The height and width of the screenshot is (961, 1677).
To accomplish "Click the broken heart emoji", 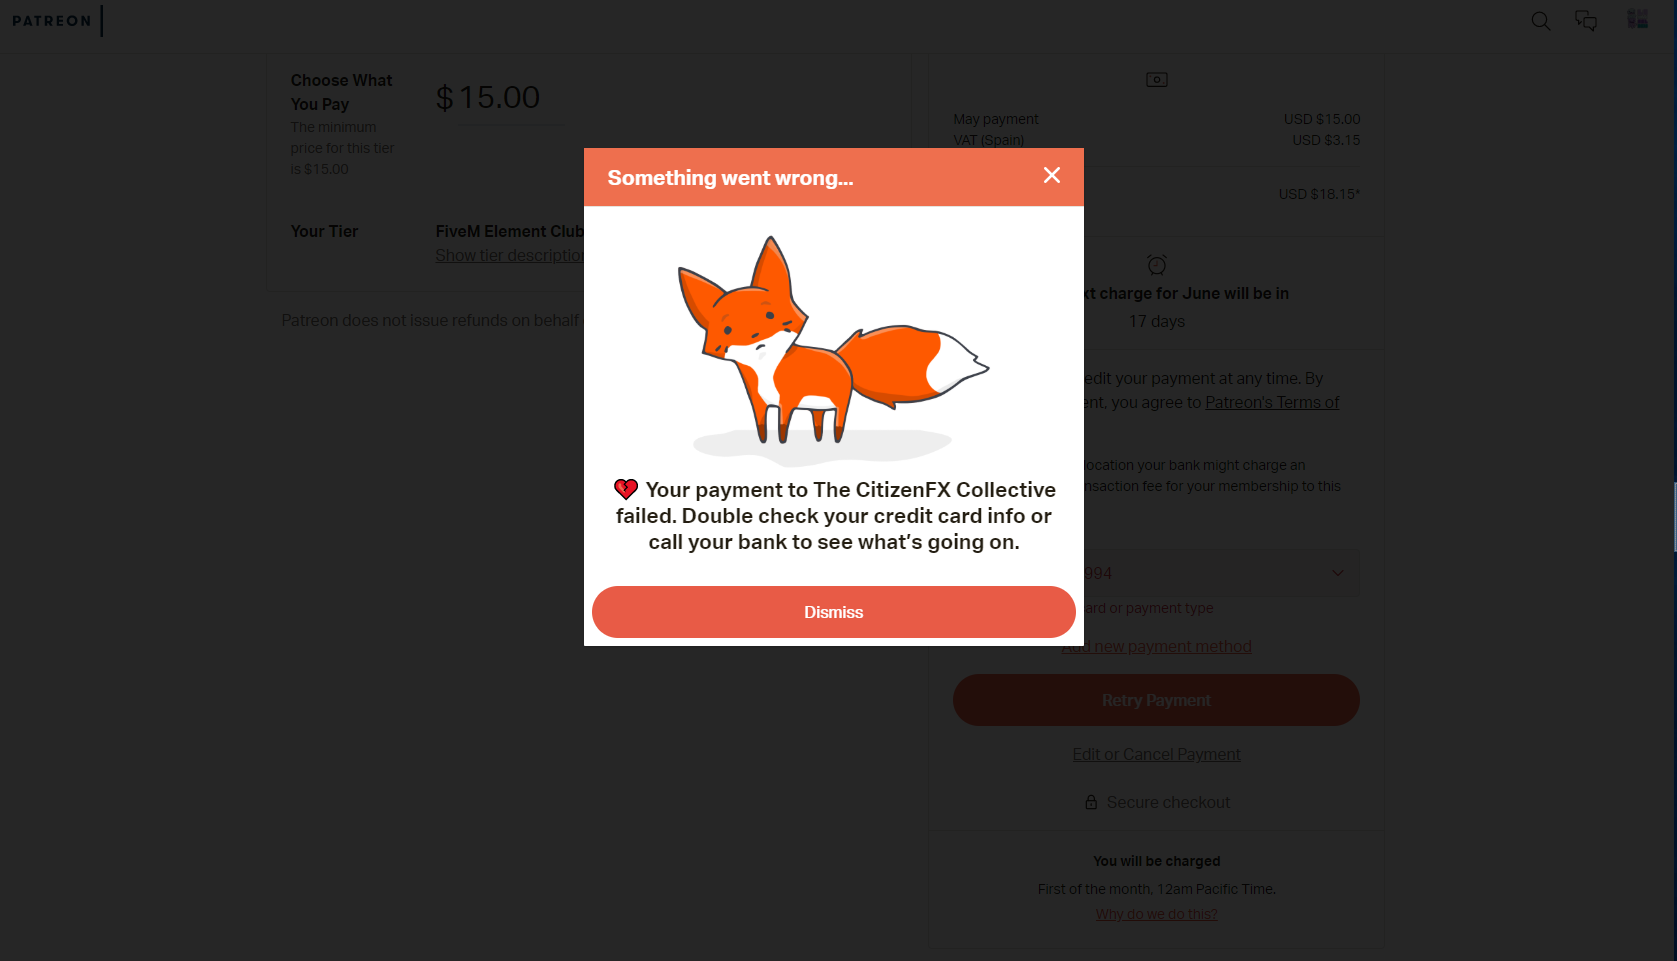I will pyautogui.click(x=626, y=489).
